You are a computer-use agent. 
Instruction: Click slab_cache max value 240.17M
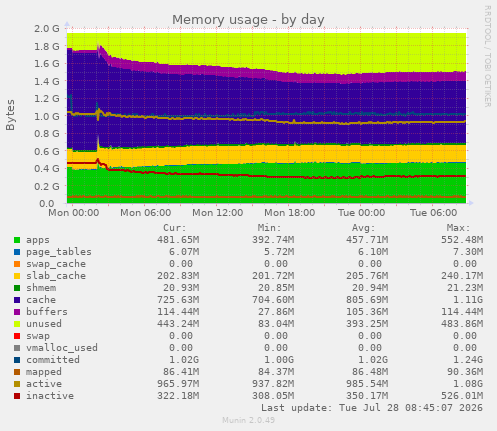click(x=462, y=276)
